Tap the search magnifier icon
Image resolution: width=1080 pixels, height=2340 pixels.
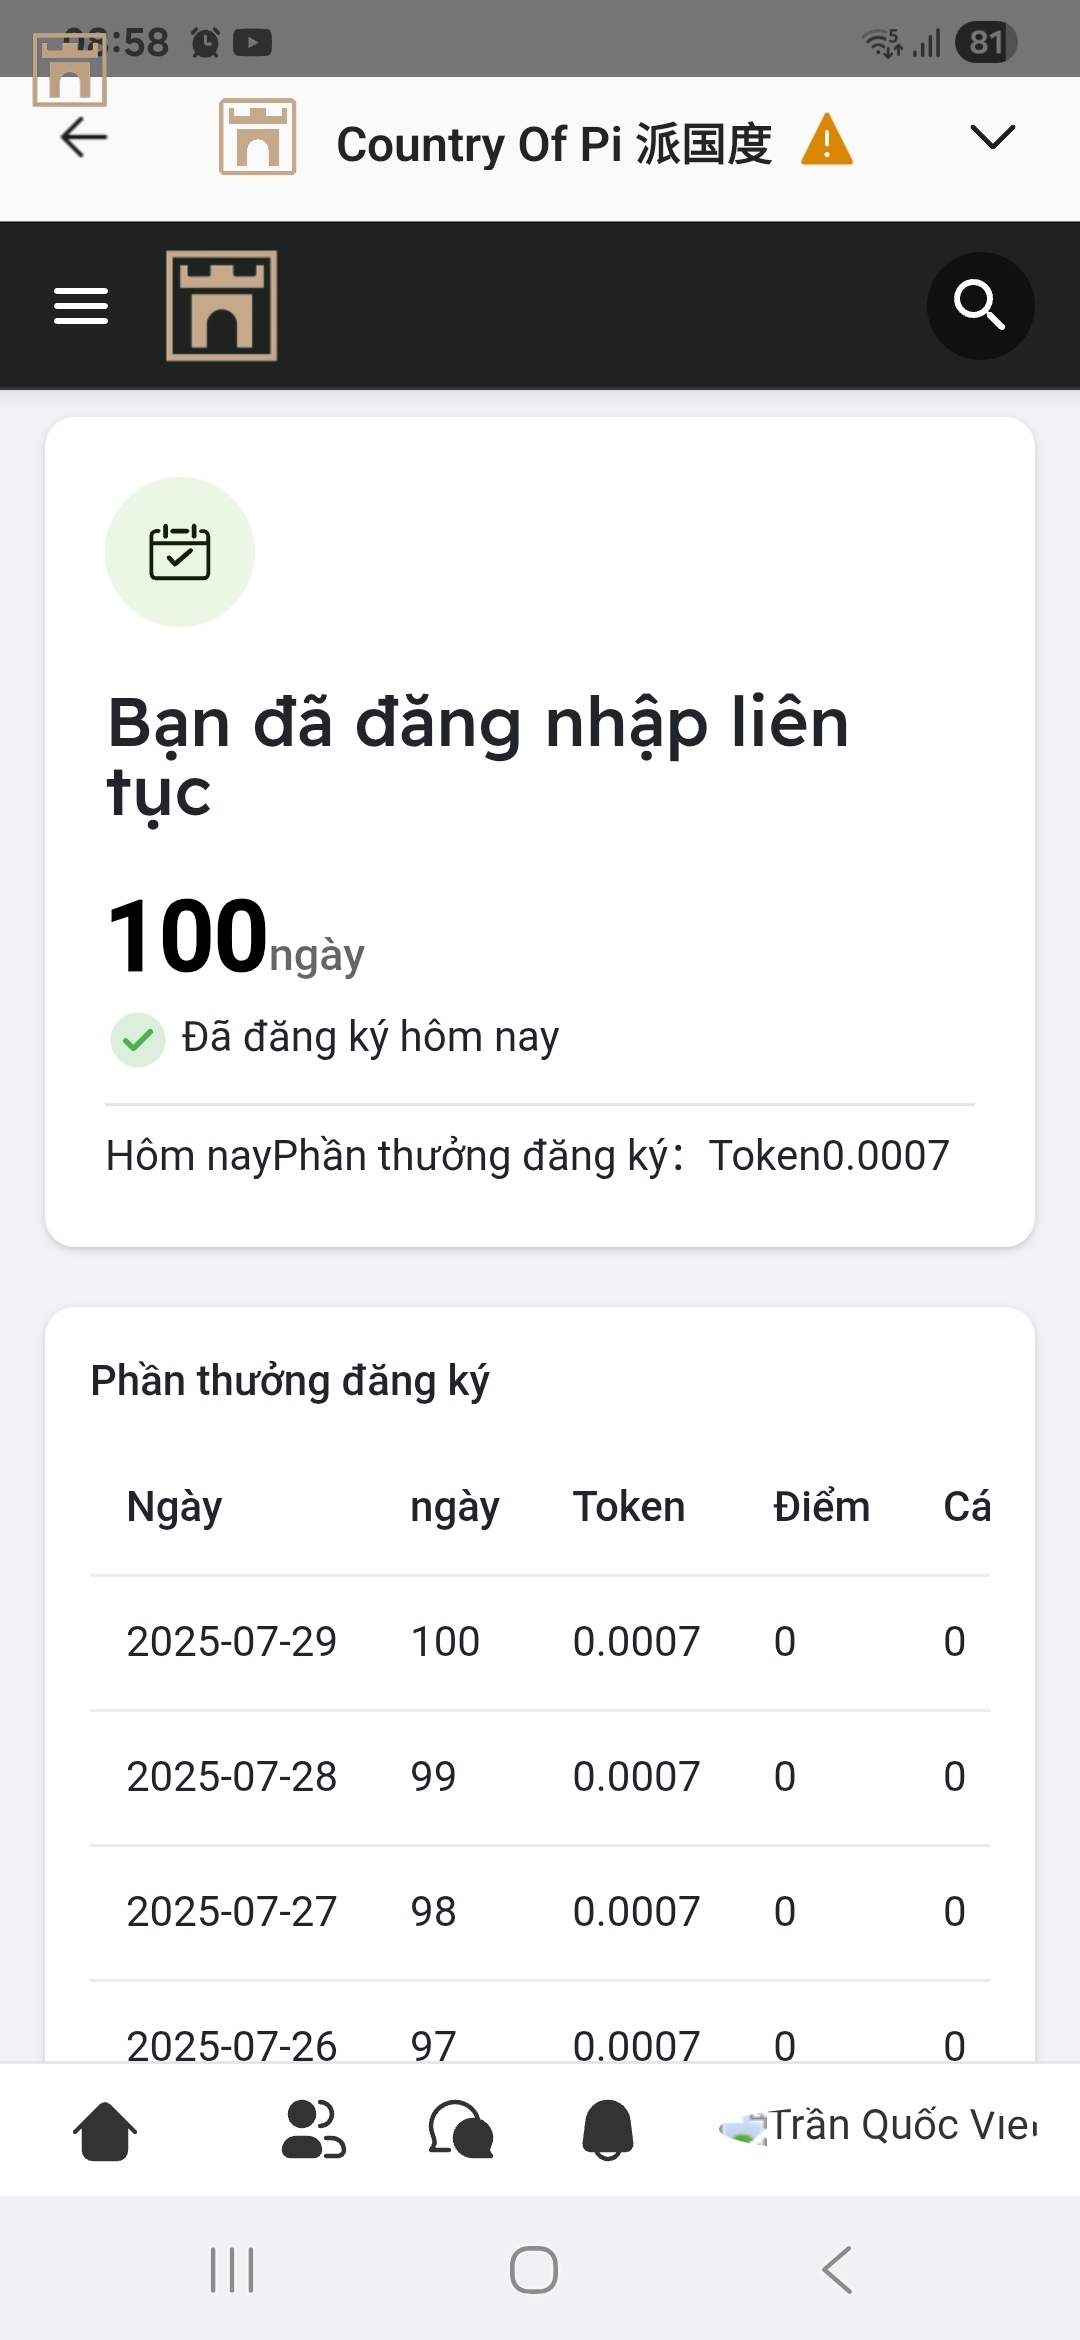[x=979, y=306]
